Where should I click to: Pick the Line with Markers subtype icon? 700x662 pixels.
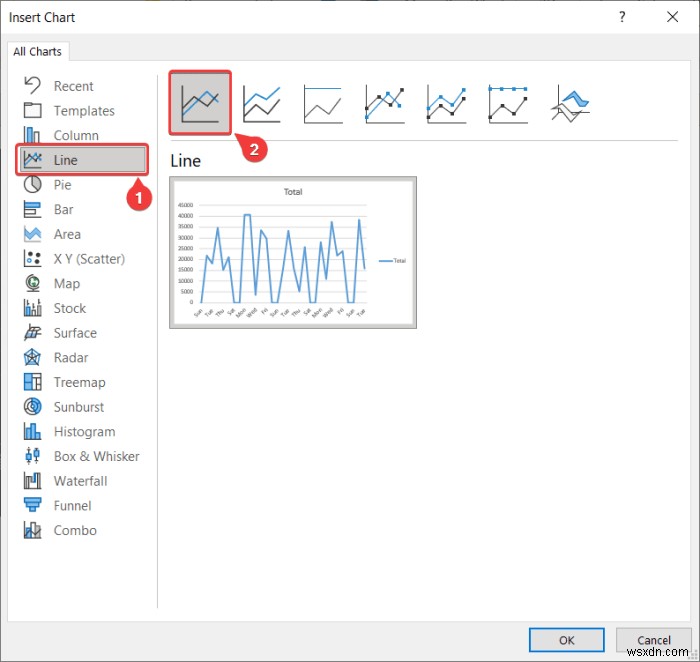pos(384,104)
